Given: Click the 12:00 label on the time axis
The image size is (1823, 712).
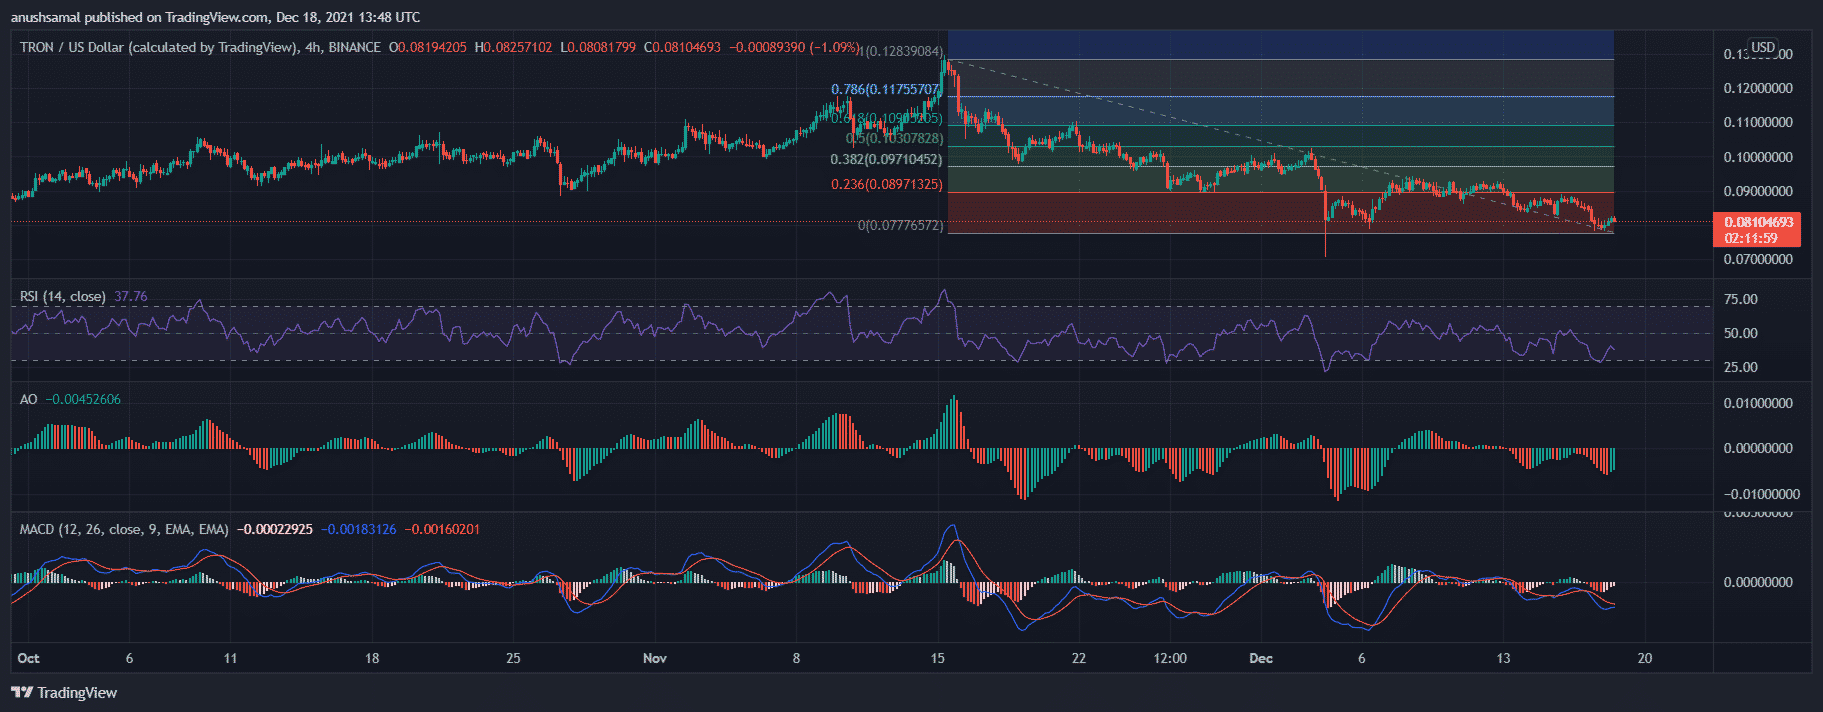Looking at the screenshot, I should 1170,658.
